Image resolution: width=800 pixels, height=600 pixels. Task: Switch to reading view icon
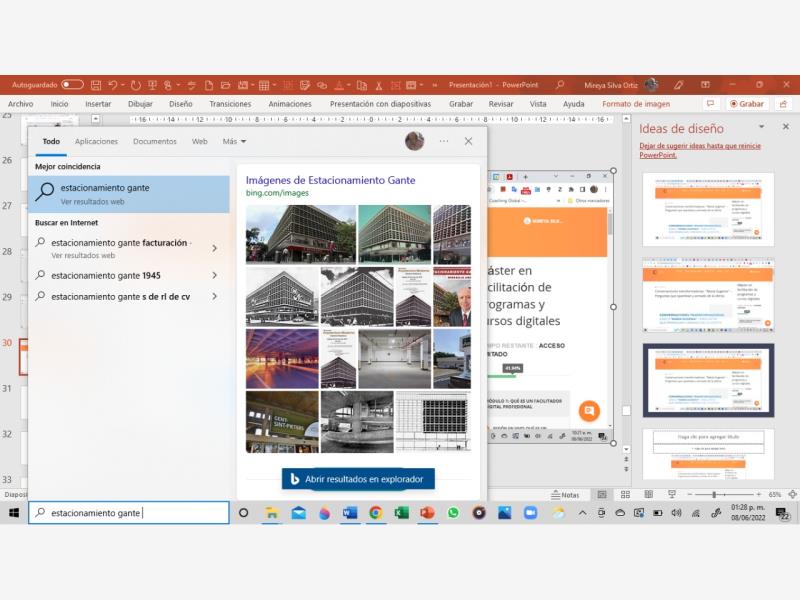coord(648,494)
